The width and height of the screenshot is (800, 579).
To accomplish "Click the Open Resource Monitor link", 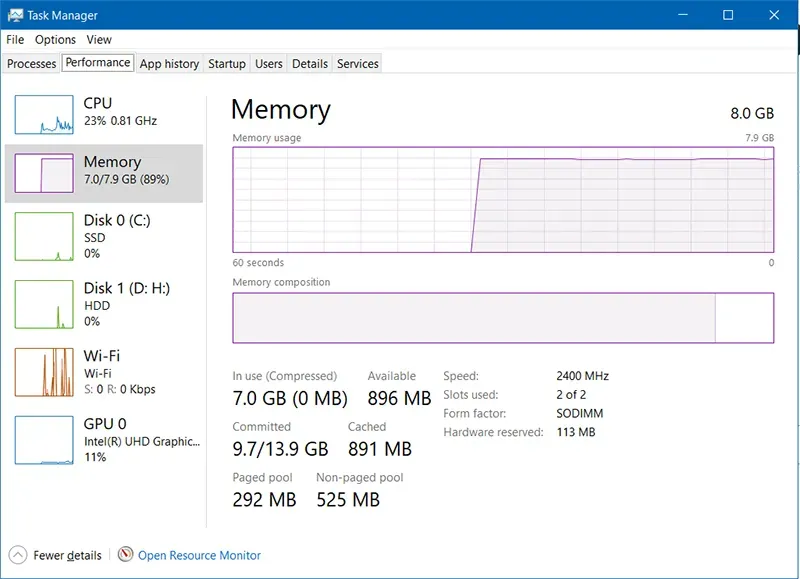I will tap(199, 555).
